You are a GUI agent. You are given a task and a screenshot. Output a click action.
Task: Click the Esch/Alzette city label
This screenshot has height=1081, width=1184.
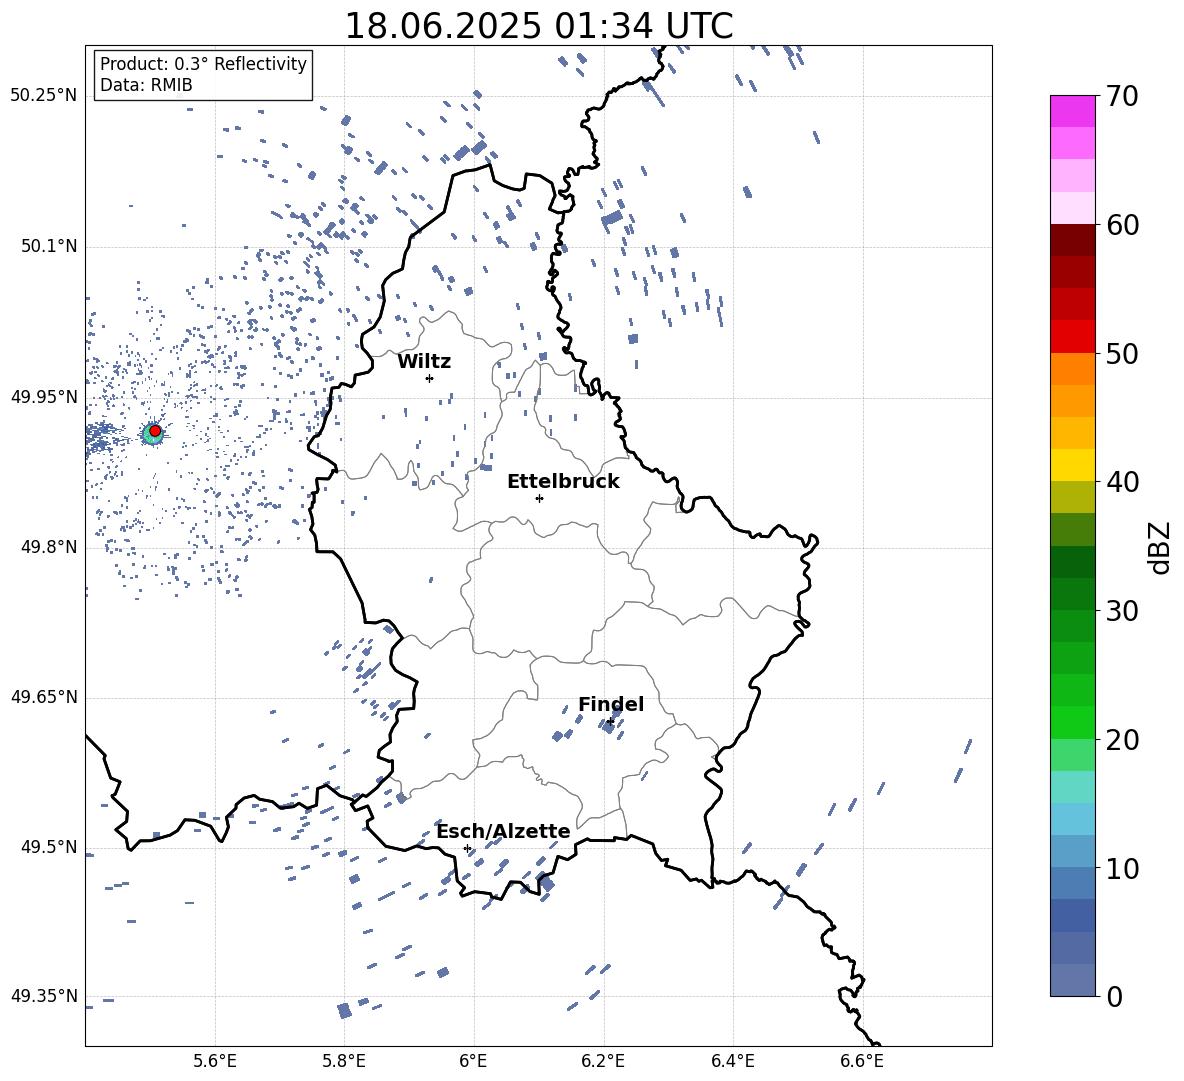tap(503, 832)
